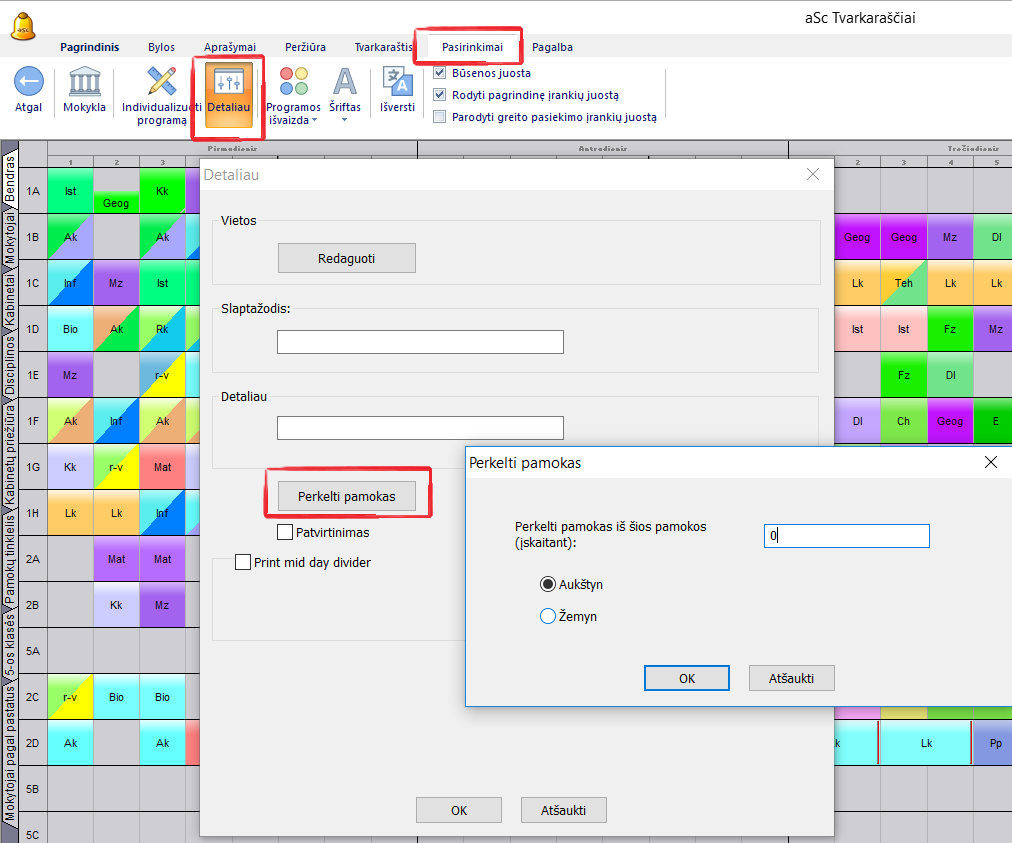This screenshot has height=843, width=1012.
Task: Open the Pagalba tab
Action: [552, 47]
